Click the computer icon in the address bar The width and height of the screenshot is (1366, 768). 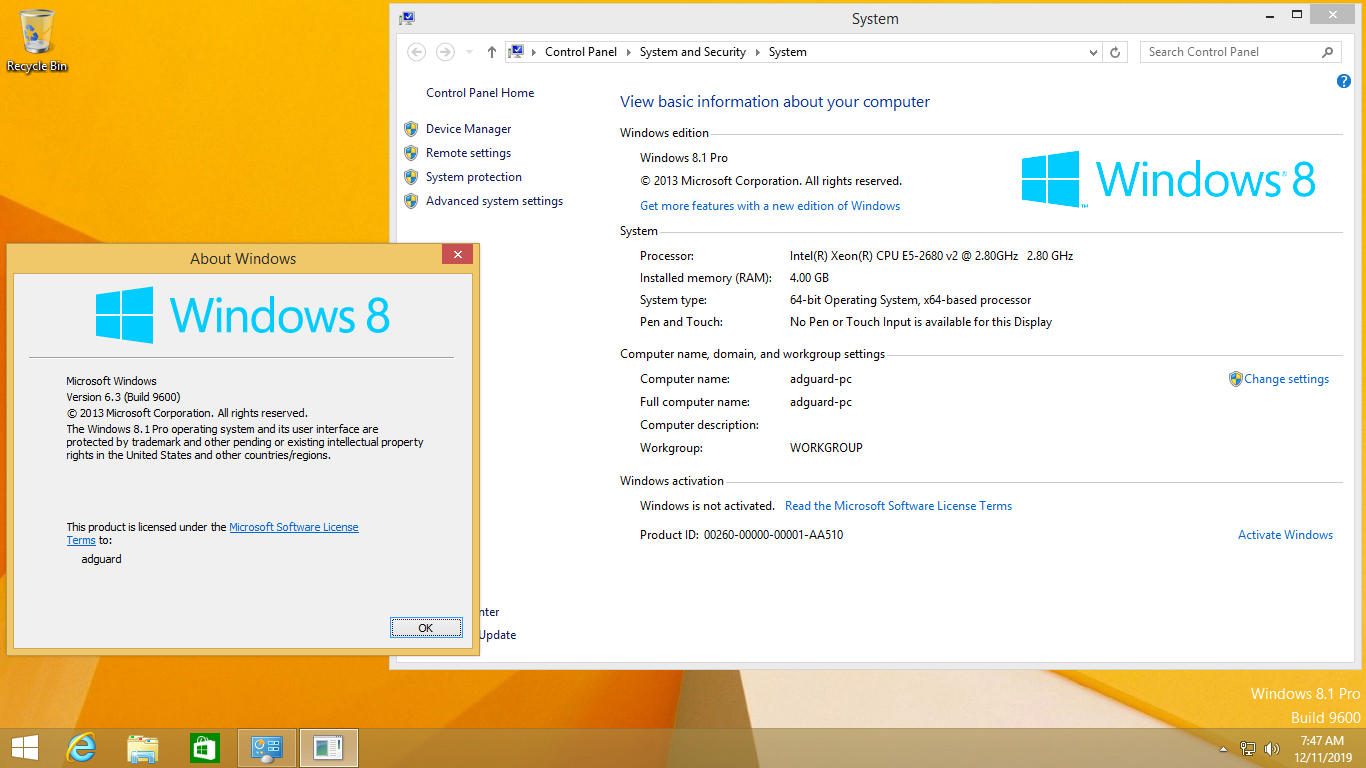(x=516, y=52)
